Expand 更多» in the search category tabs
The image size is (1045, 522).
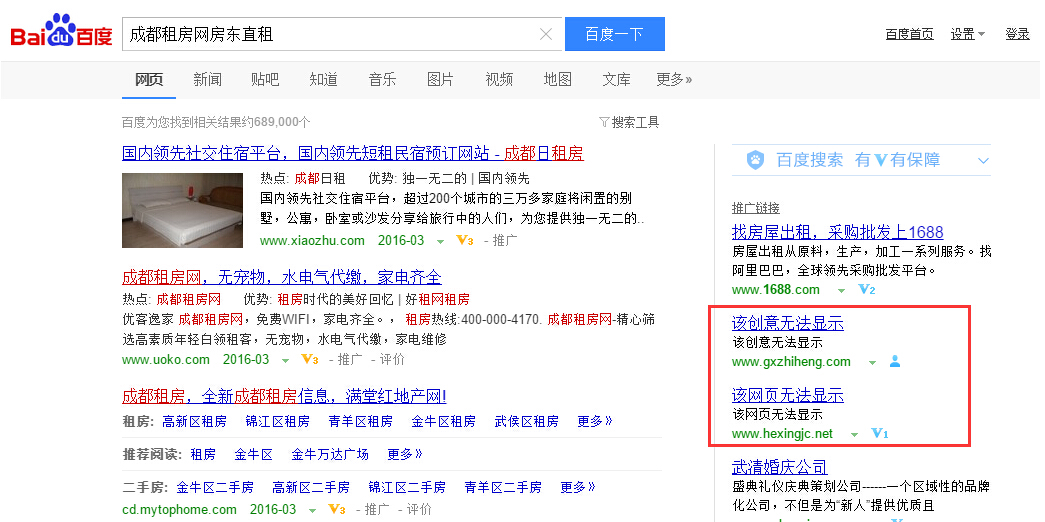(x=674, y=79)
